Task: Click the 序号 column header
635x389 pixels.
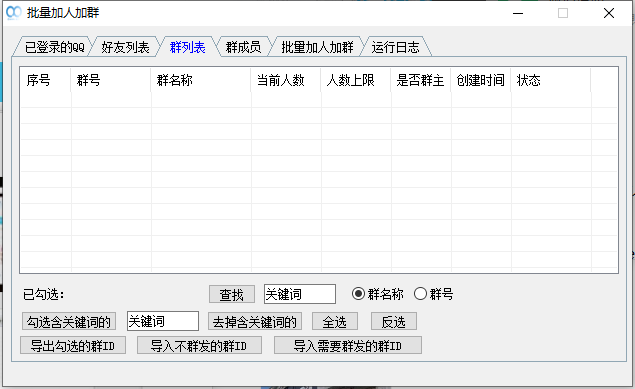Action: 45,80
